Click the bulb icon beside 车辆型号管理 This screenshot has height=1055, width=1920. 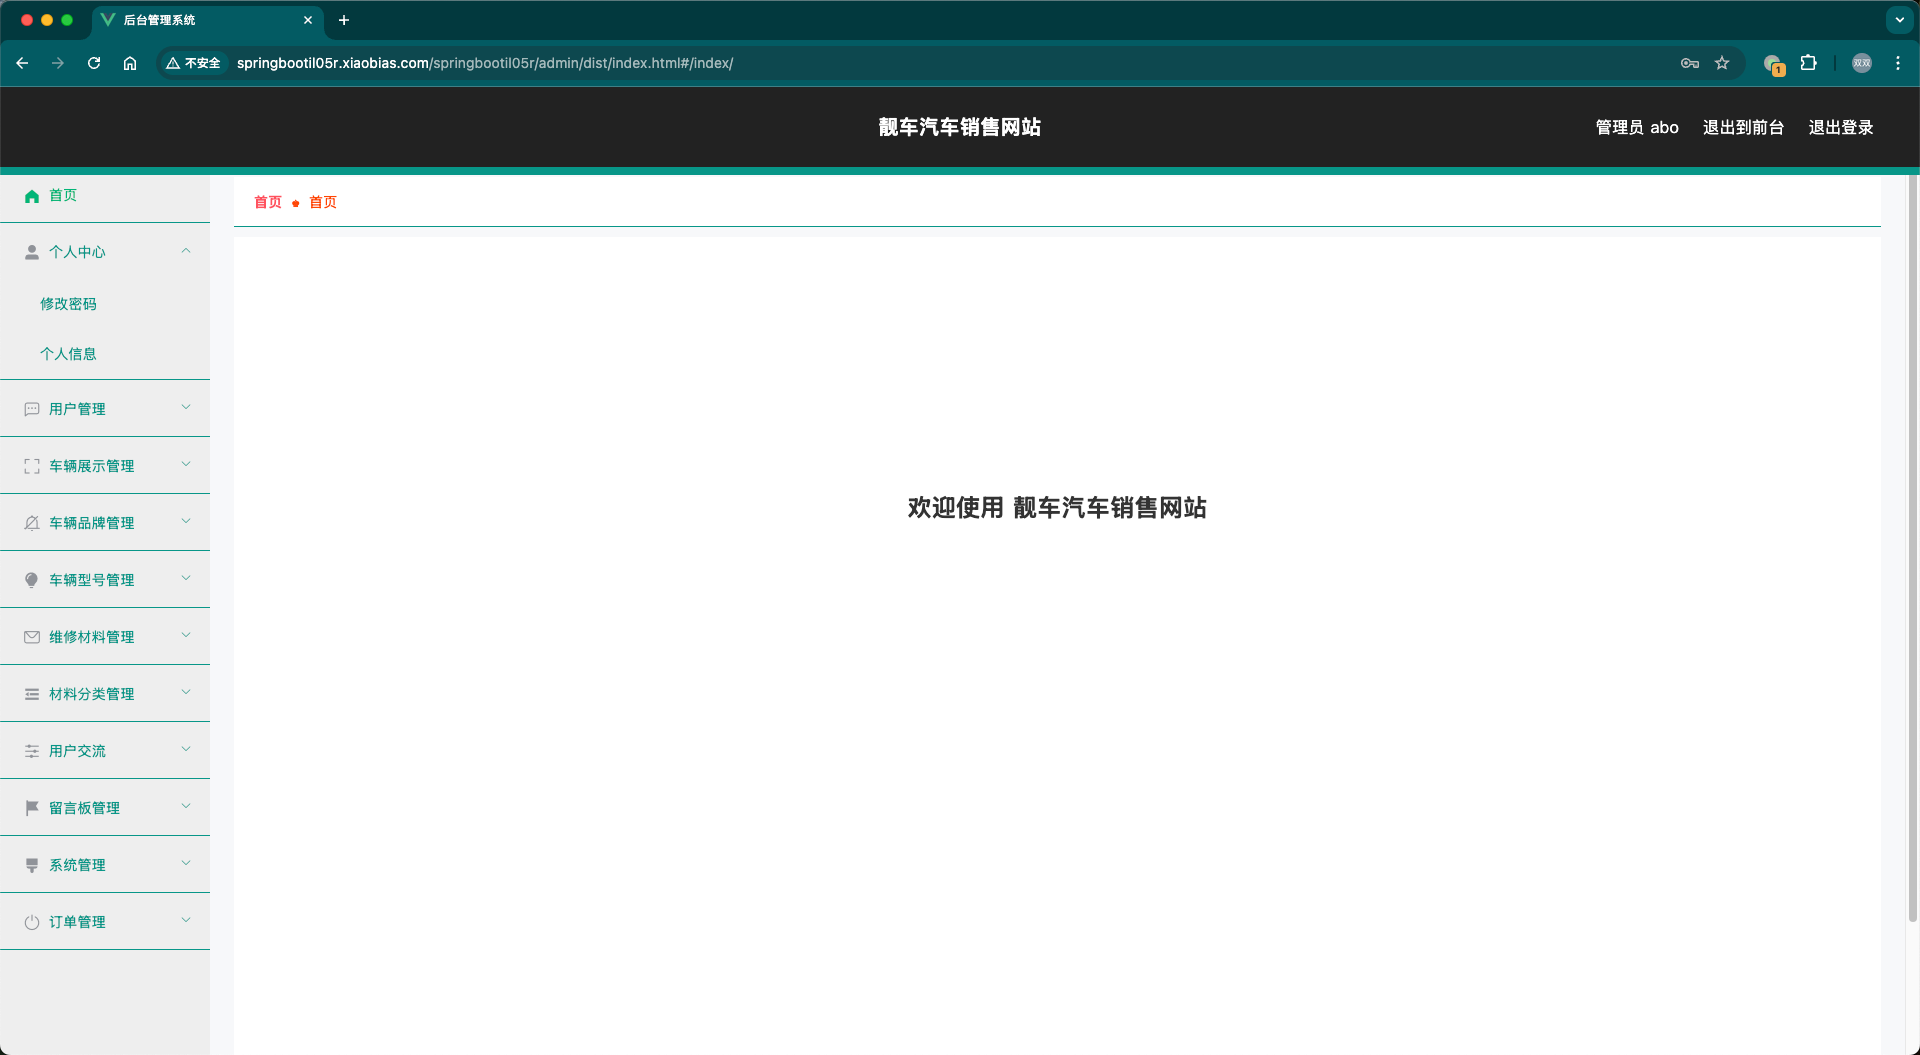pos(32,580)
